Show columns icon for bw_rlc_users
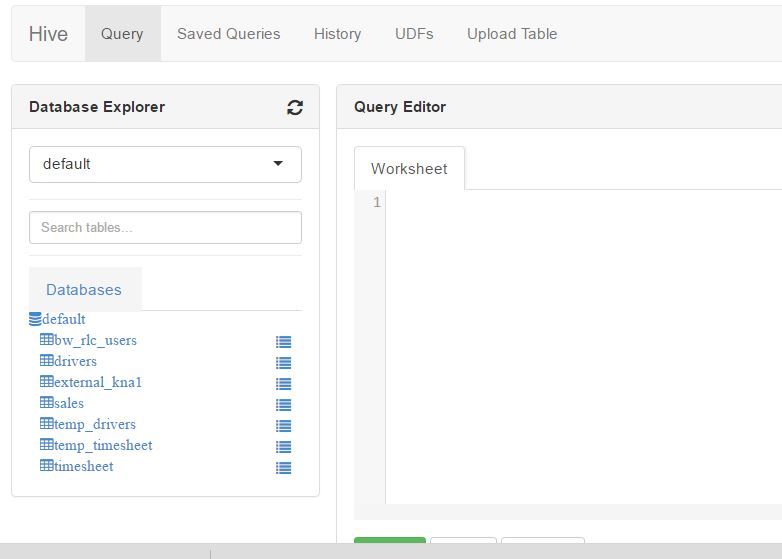 [x=283, y=342]
